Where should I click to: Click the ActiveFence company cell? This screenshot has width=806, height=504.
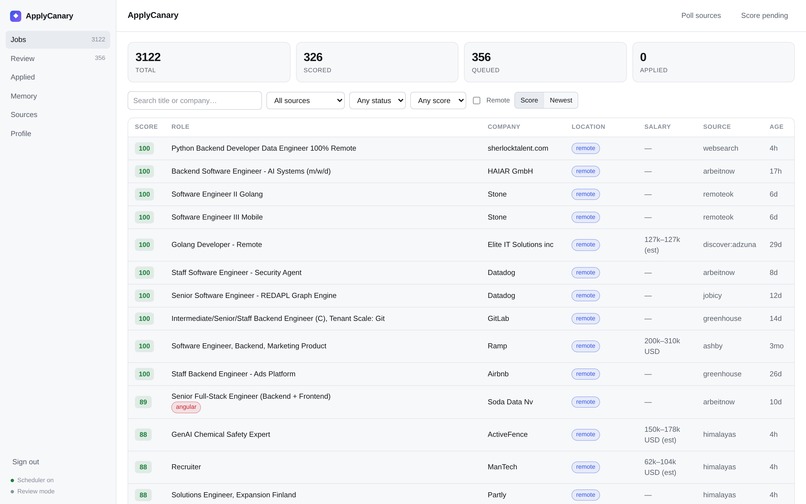(x=507, y=435)
